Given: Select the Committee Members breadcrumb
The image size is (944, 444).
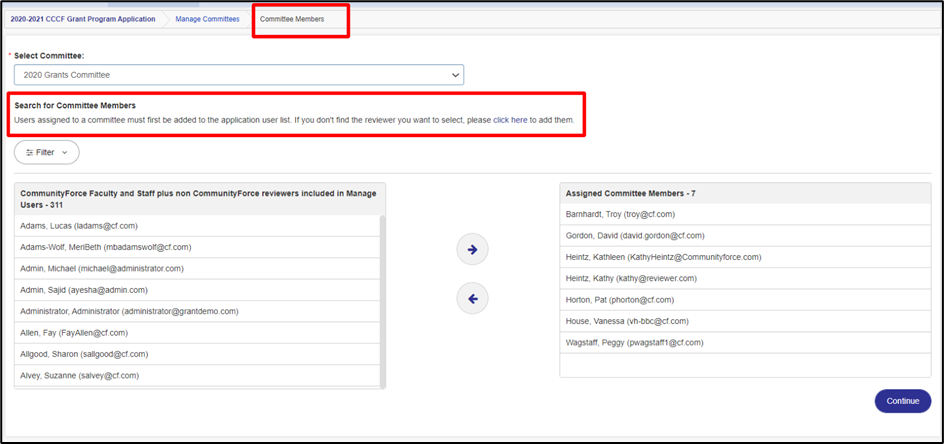Looking at the screenshot, I should point(292,19).
